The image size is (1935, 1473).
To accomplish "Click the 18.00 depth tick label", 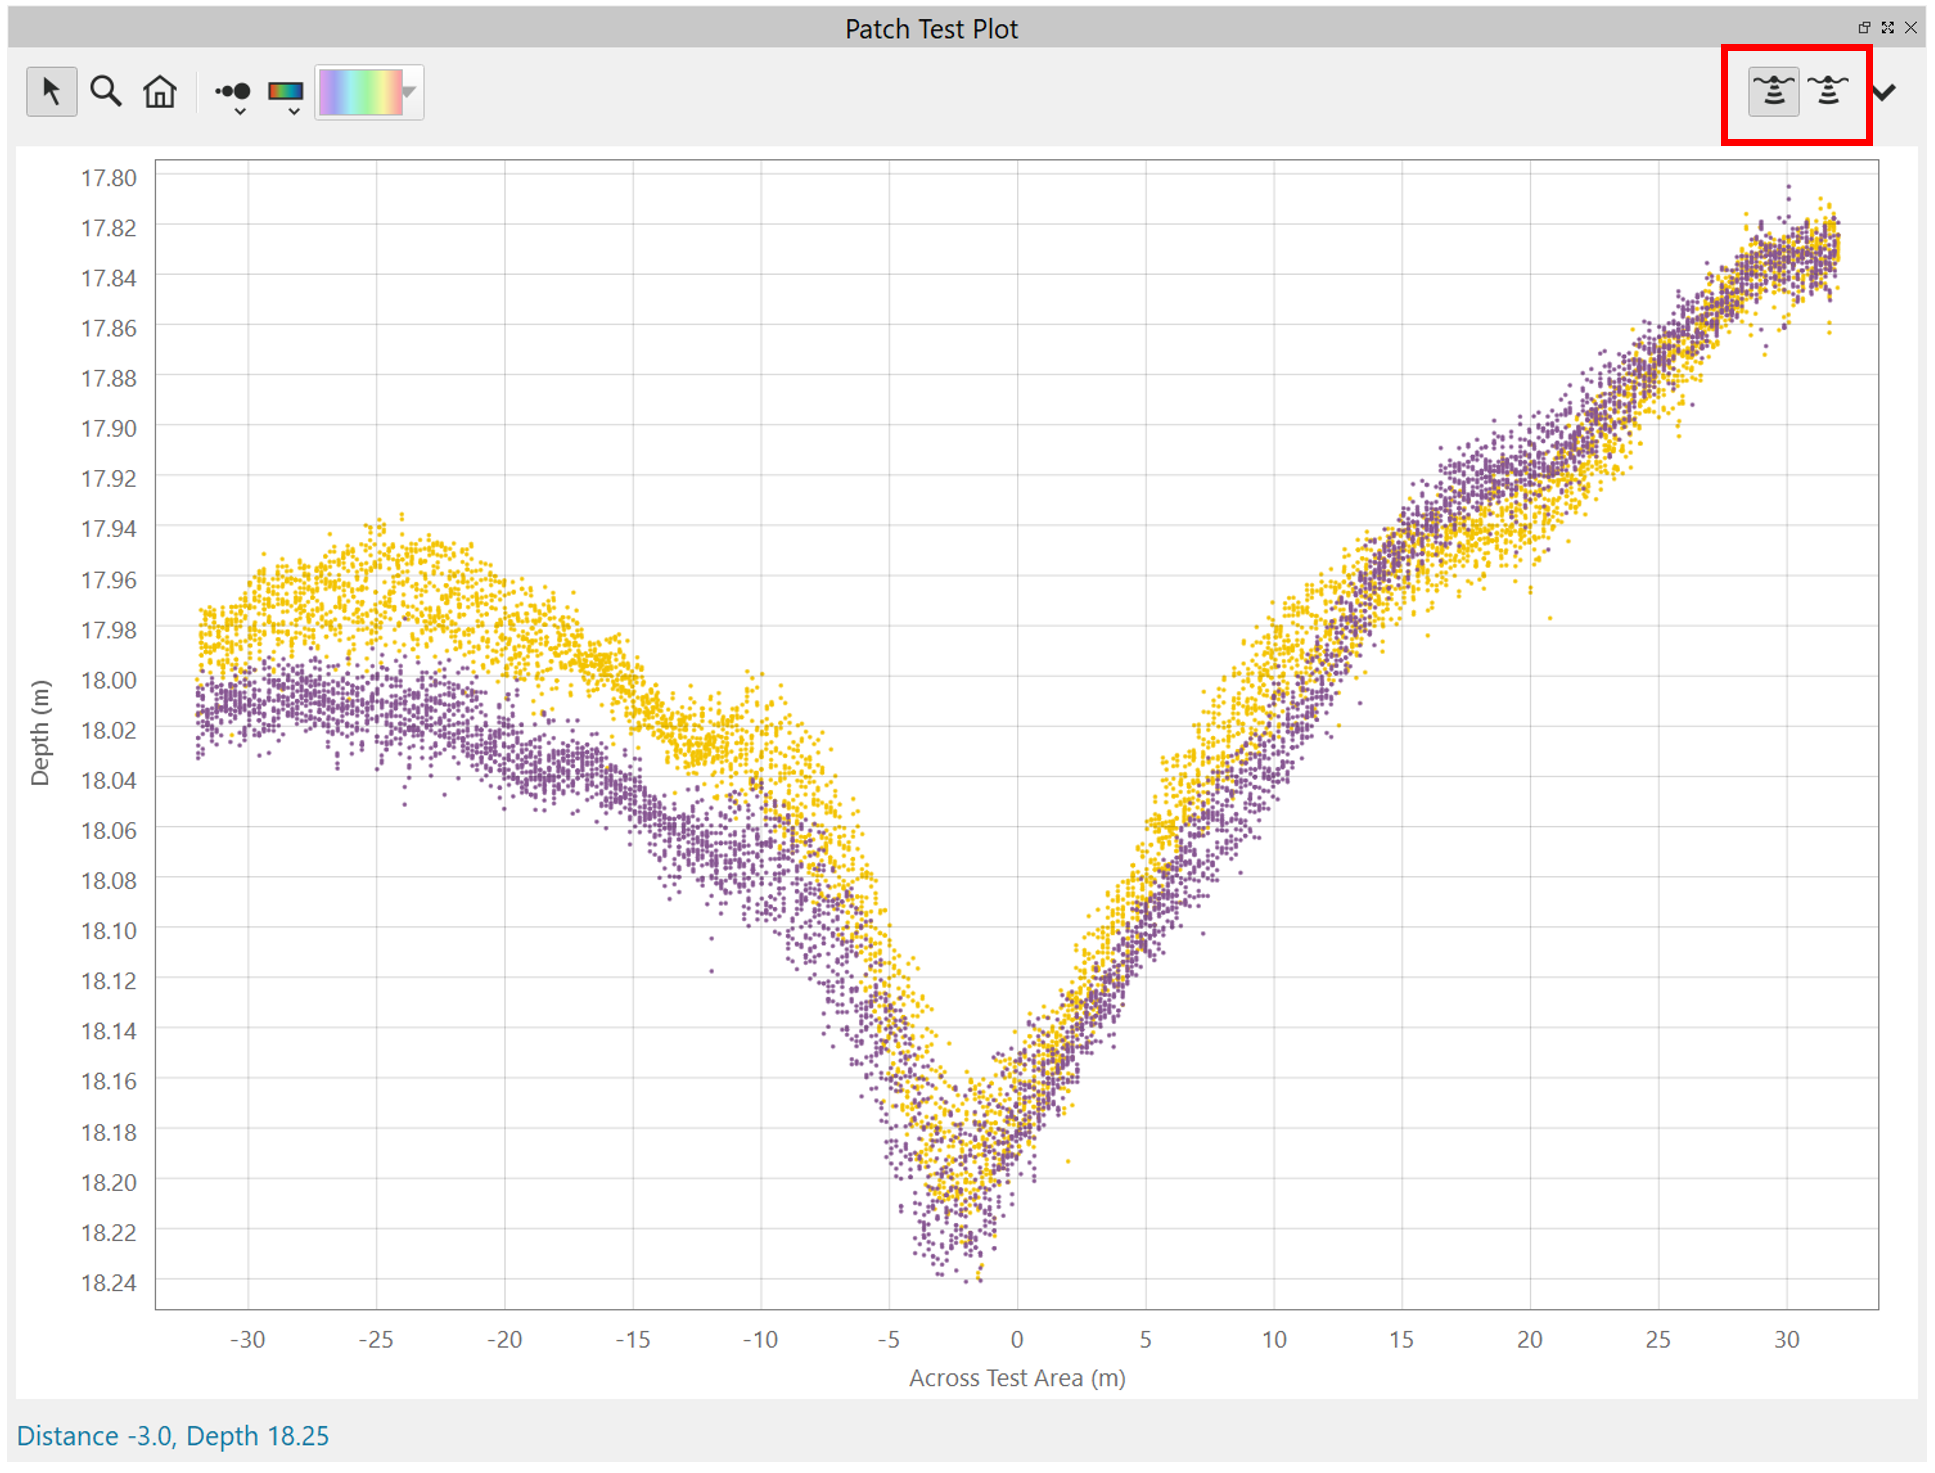I will point(108,680).
